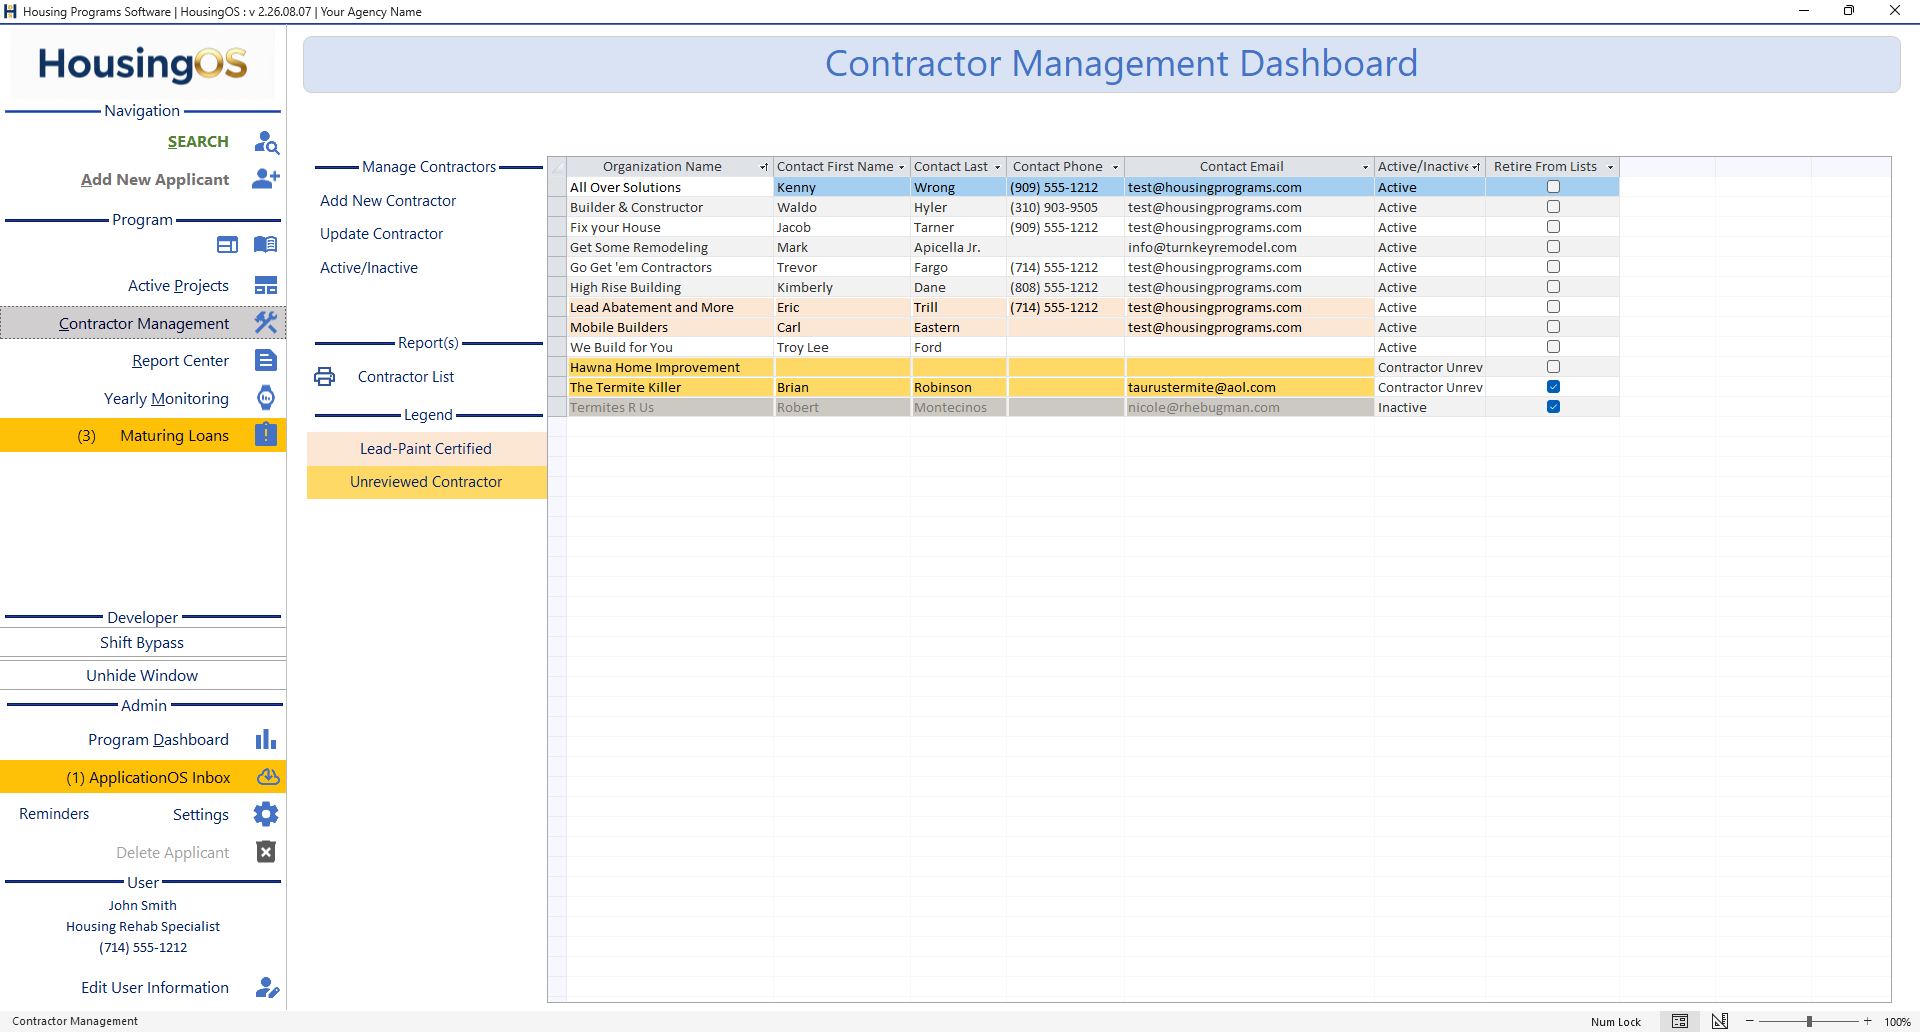
Task: Toggle Retire checkbox for Hawna Home Improvement
Action: click(x=1553, y=367)
